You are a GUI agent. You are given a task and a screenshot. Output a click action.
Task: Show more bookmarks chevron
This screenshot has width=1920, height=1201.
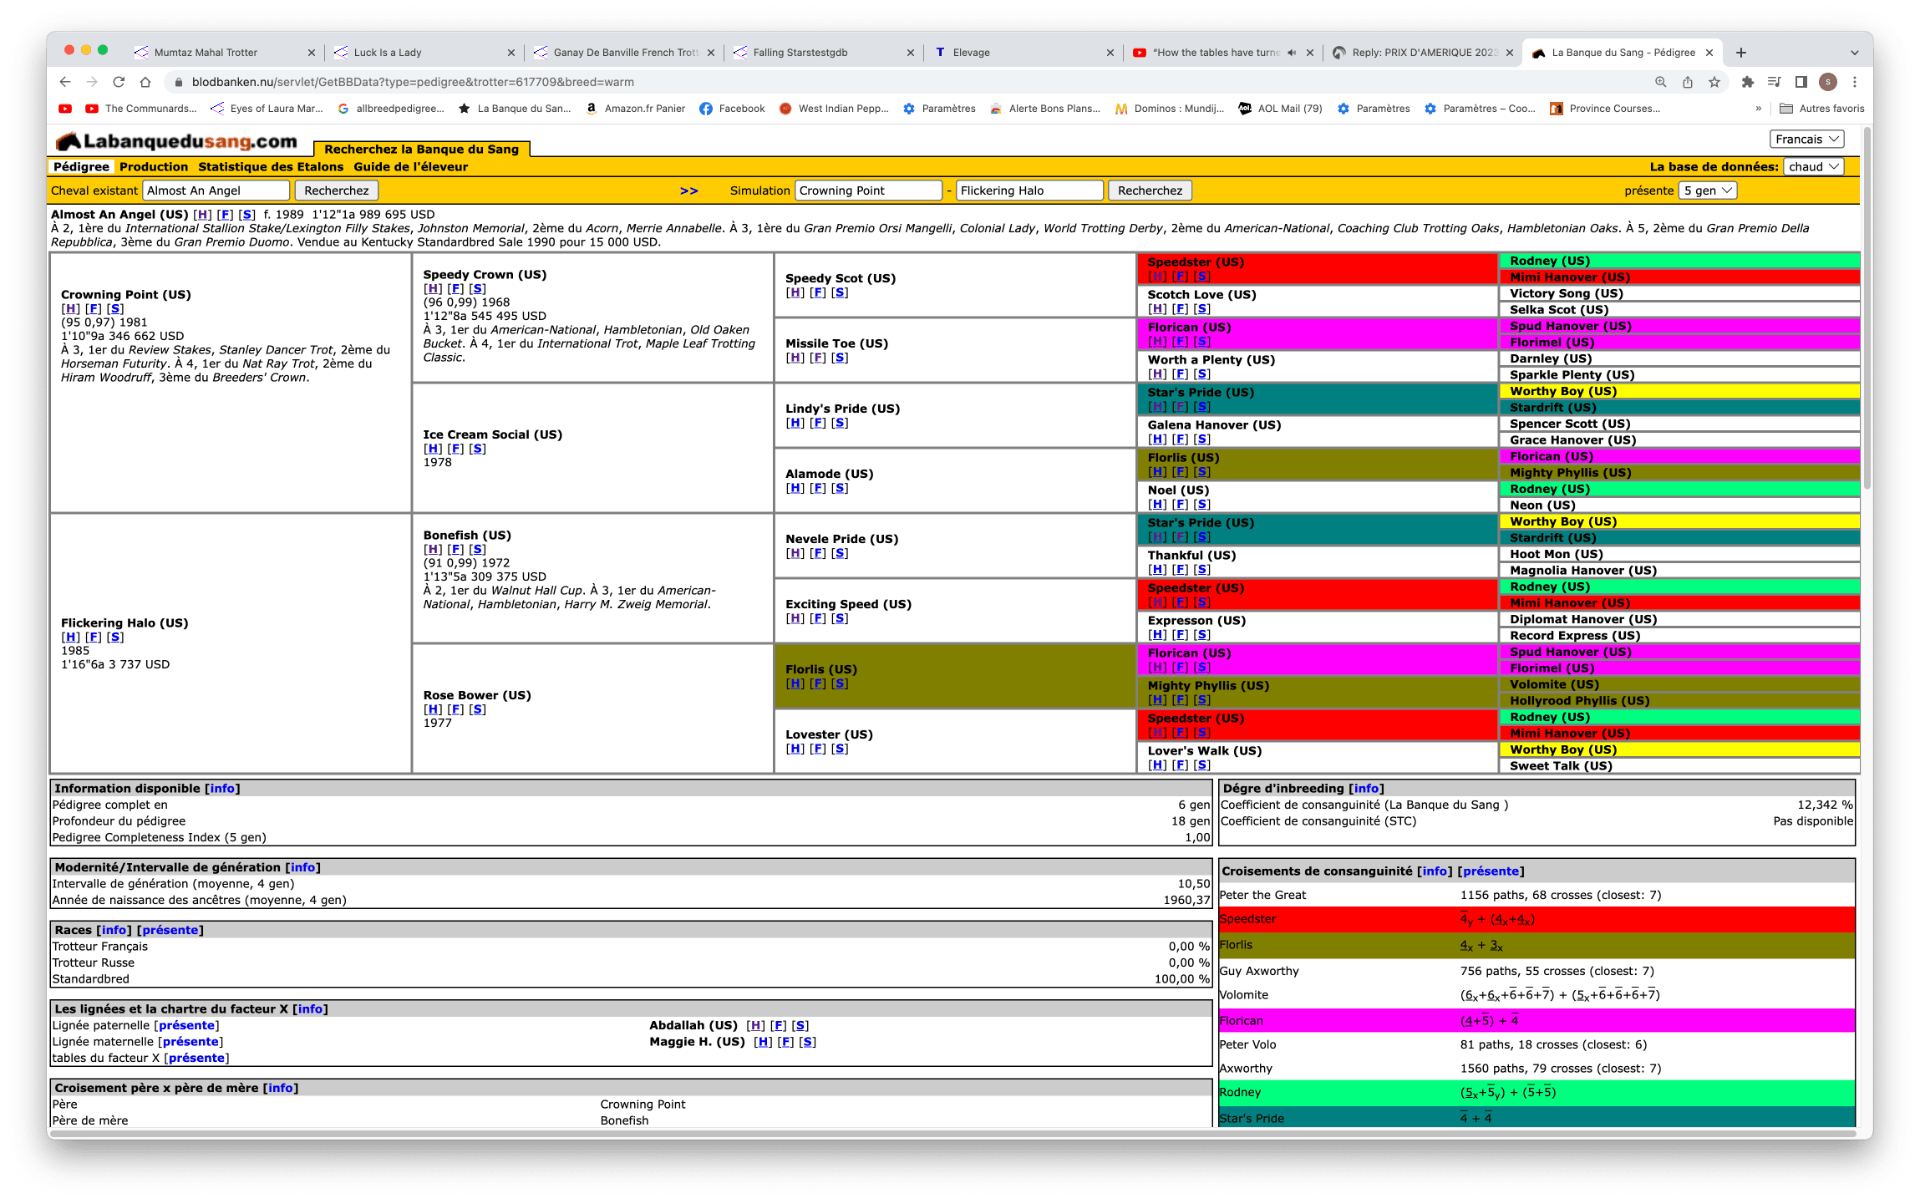click(1758, 108)
